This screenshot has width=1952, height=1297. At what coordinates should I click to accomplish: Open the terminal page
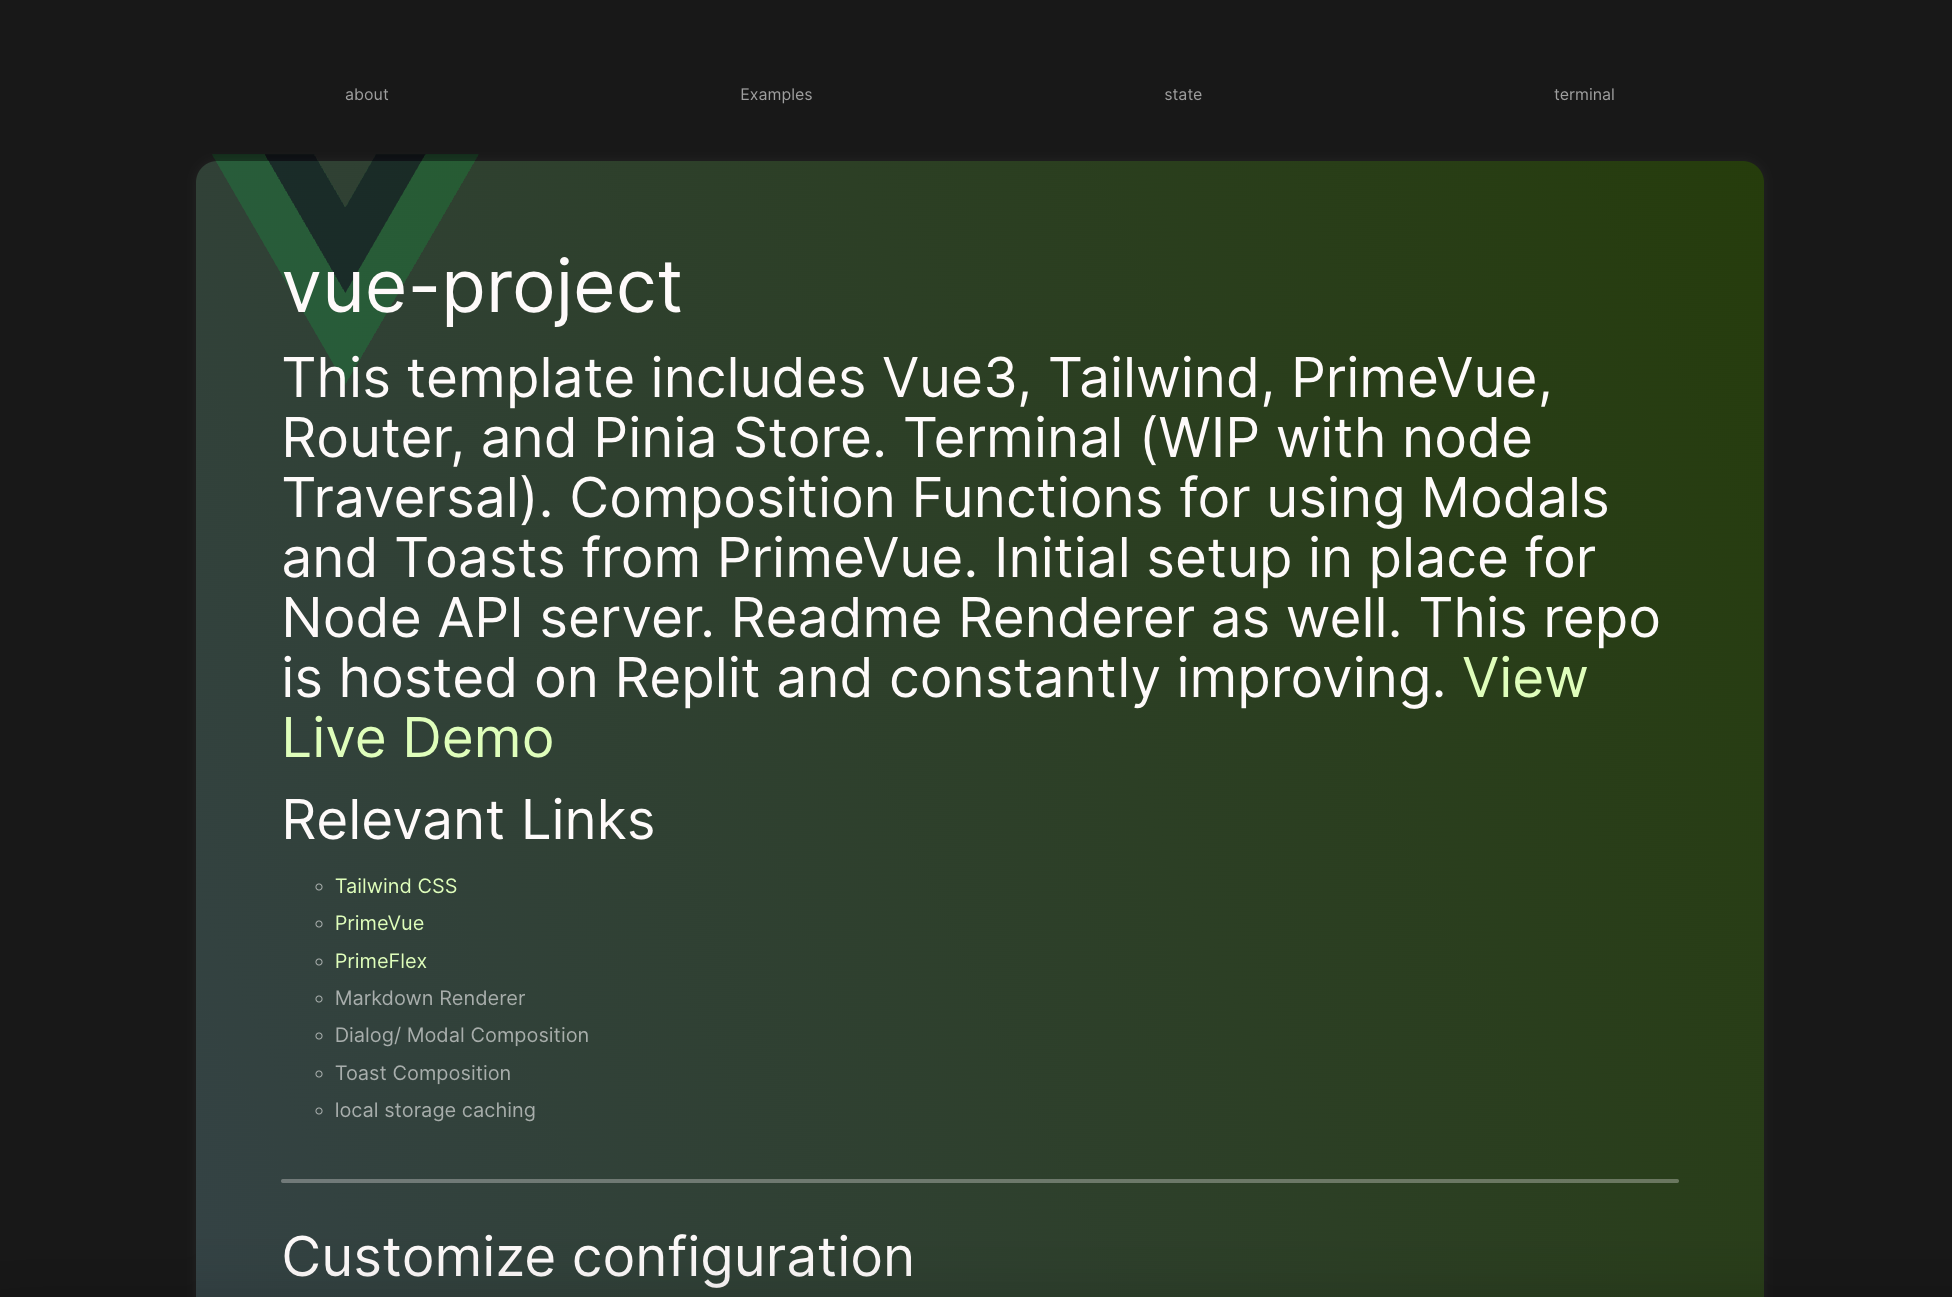point(1584,95)
